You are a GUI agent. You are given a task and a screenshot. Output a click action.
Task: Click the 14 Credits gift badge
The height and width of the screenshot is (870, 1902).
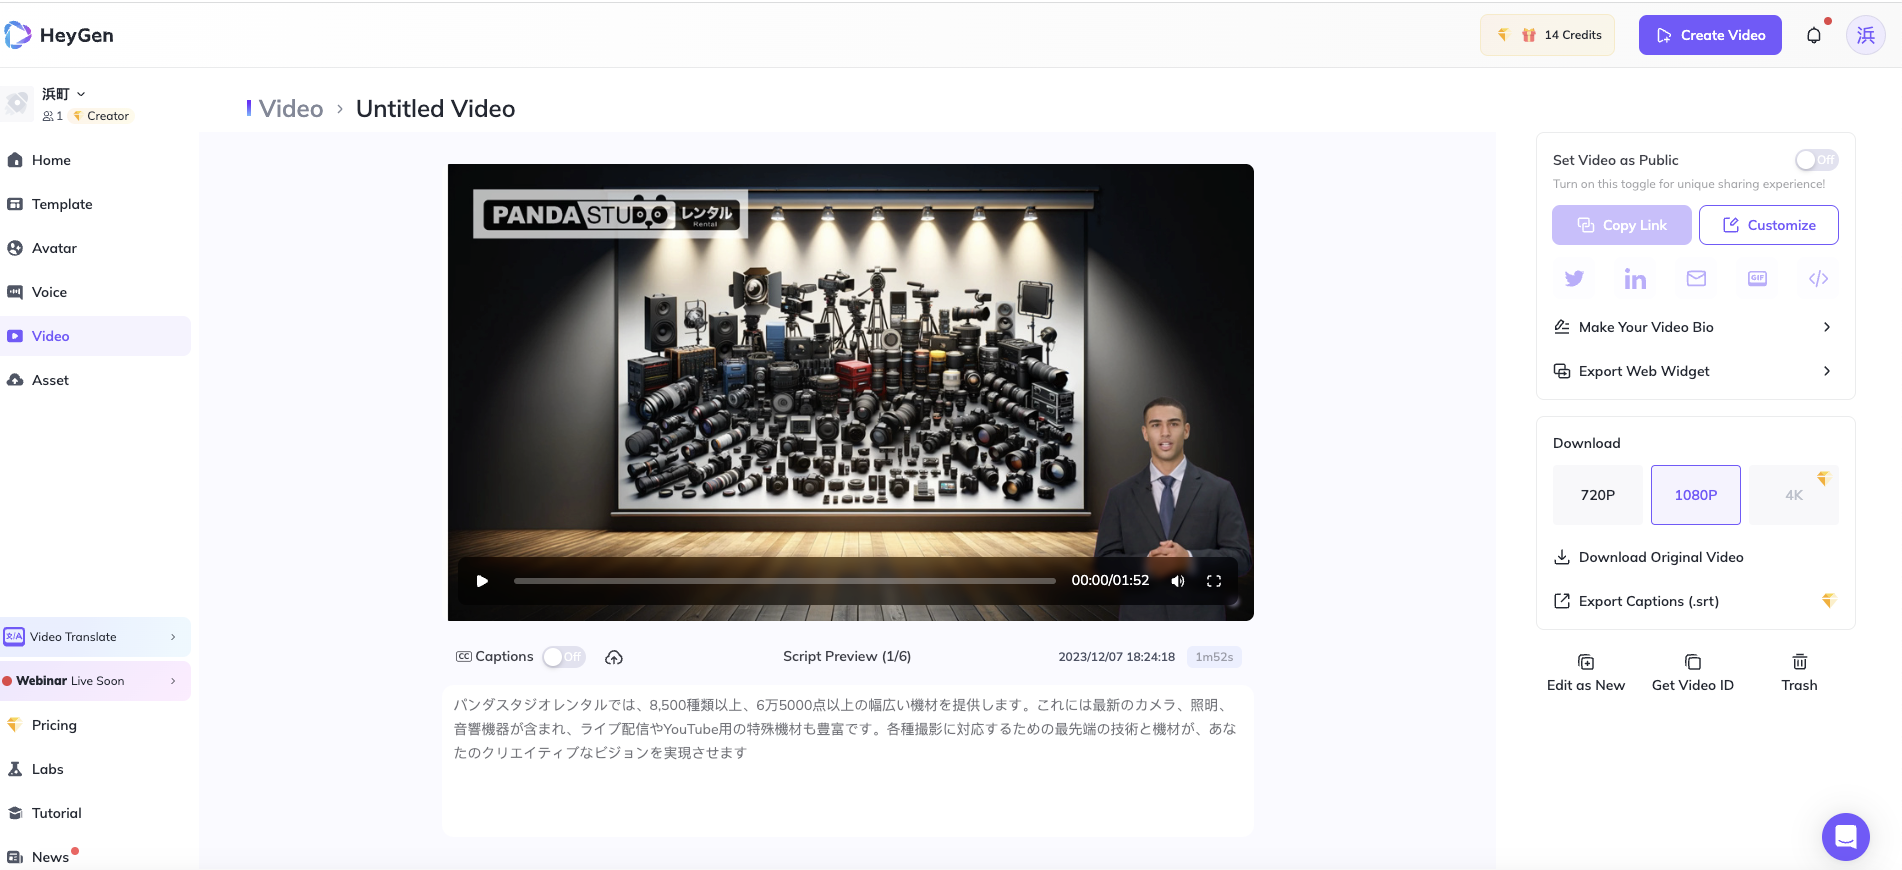point(1547,35)
